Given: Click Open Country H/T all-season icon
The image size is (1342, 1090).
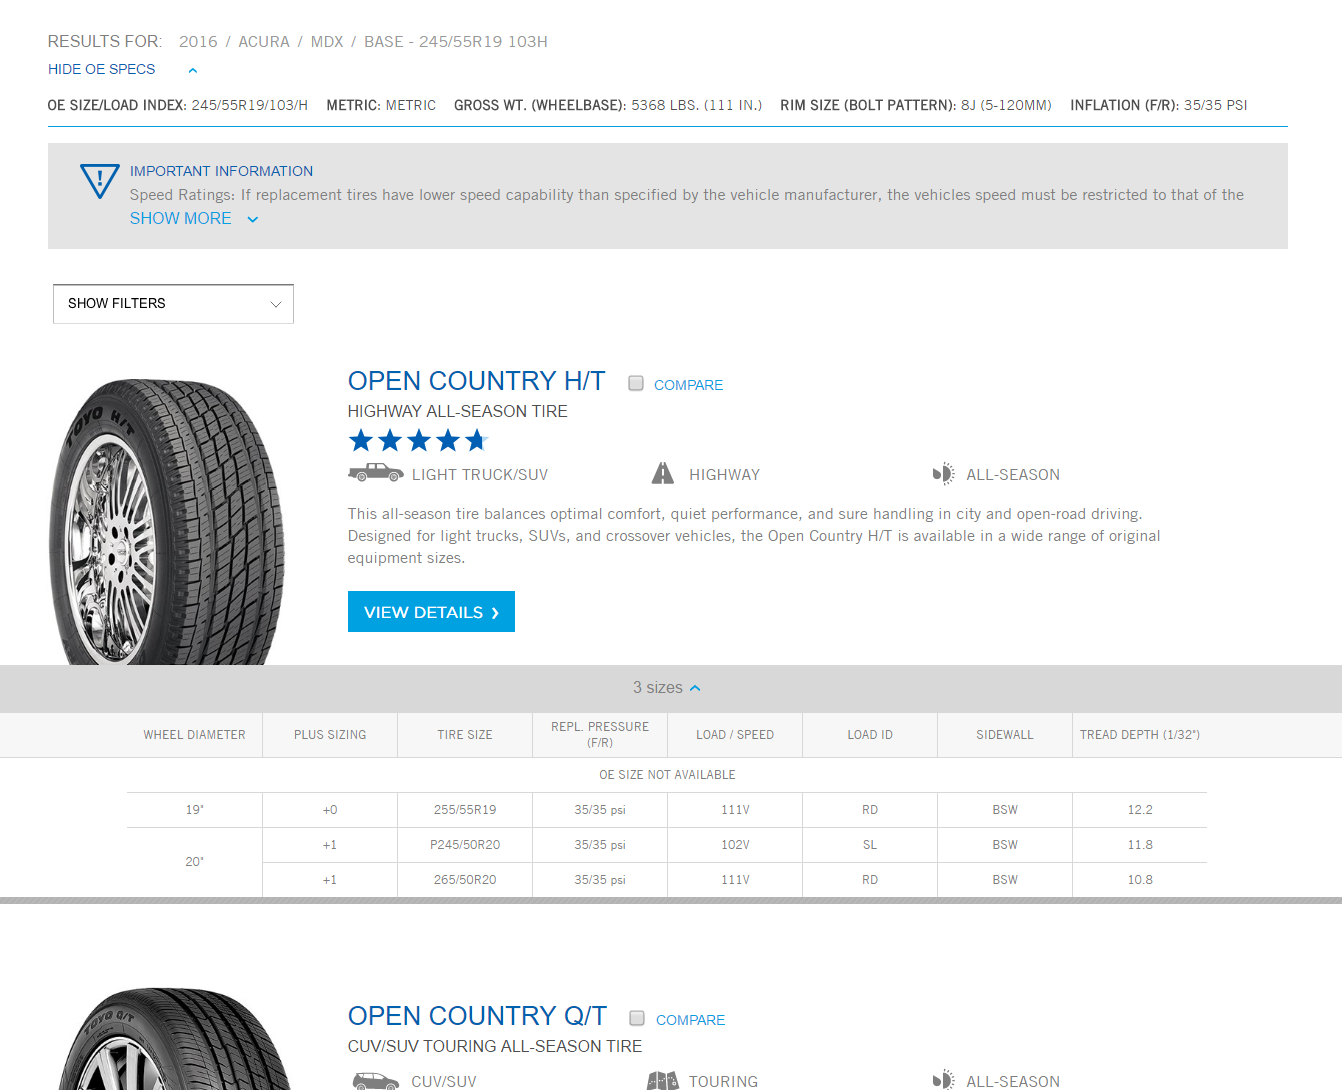Looking at the screenshot, I should [943, 474].
